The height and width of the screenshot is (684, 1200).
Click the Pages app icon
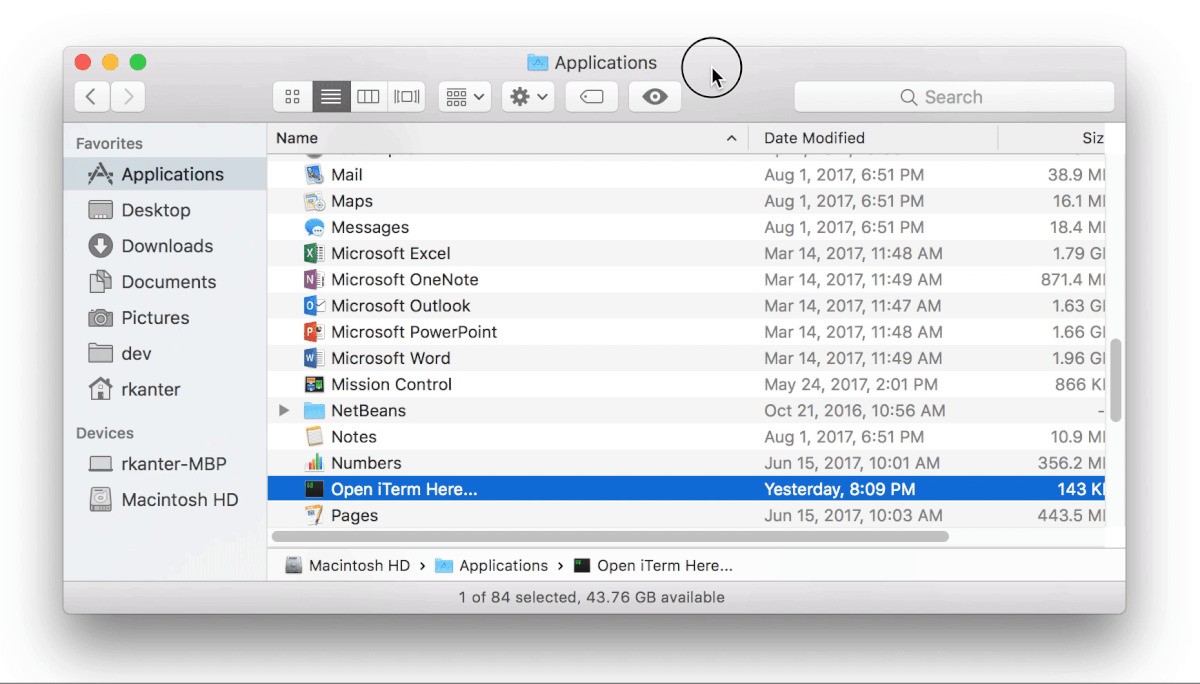point(315,515)
